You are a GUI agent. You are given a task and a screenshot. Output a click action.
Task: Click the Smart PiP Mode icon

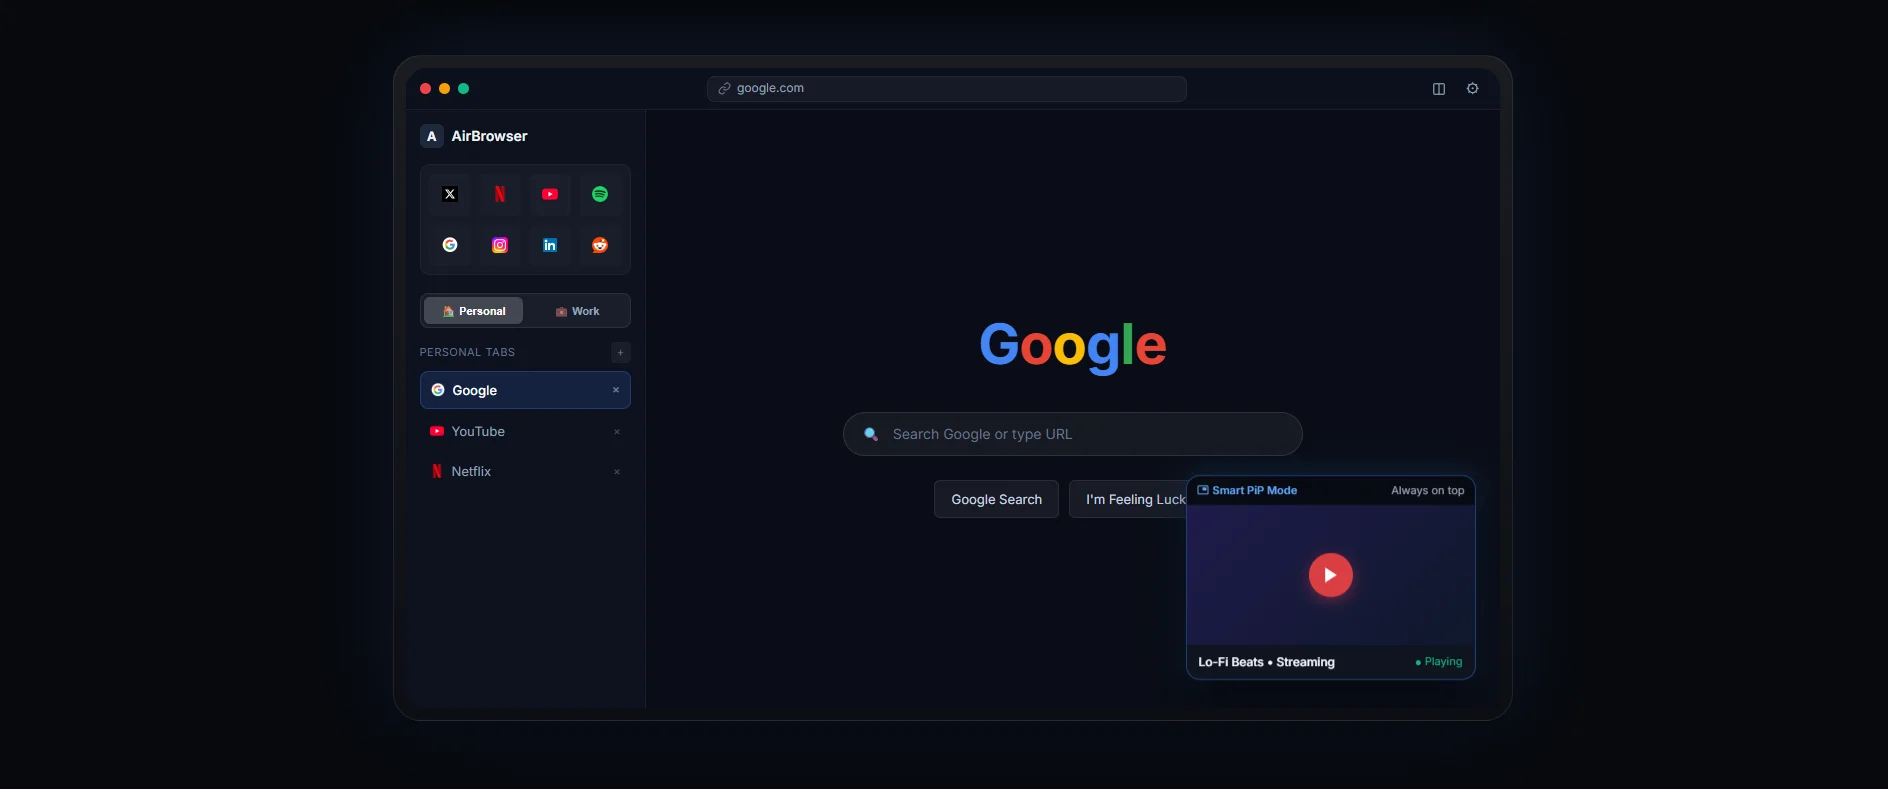point(1203,490)
